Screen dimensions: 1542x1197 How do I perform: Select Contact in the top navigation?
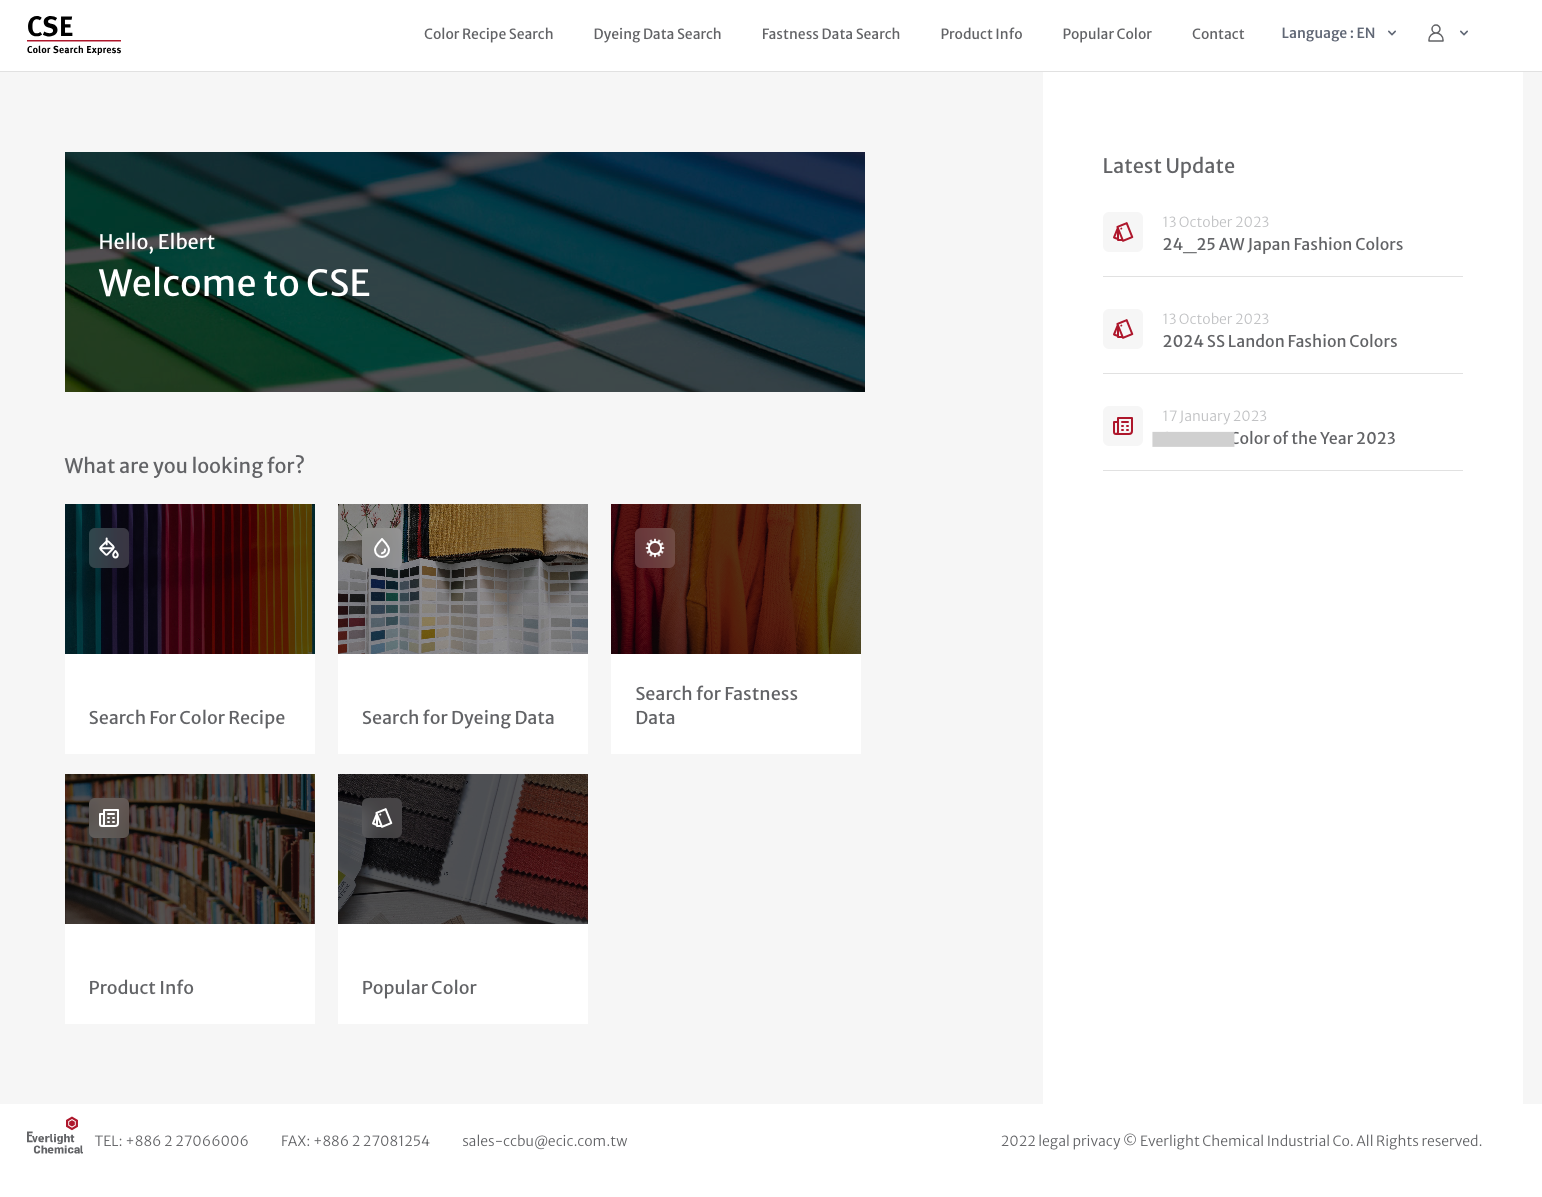pos(1218,33)
